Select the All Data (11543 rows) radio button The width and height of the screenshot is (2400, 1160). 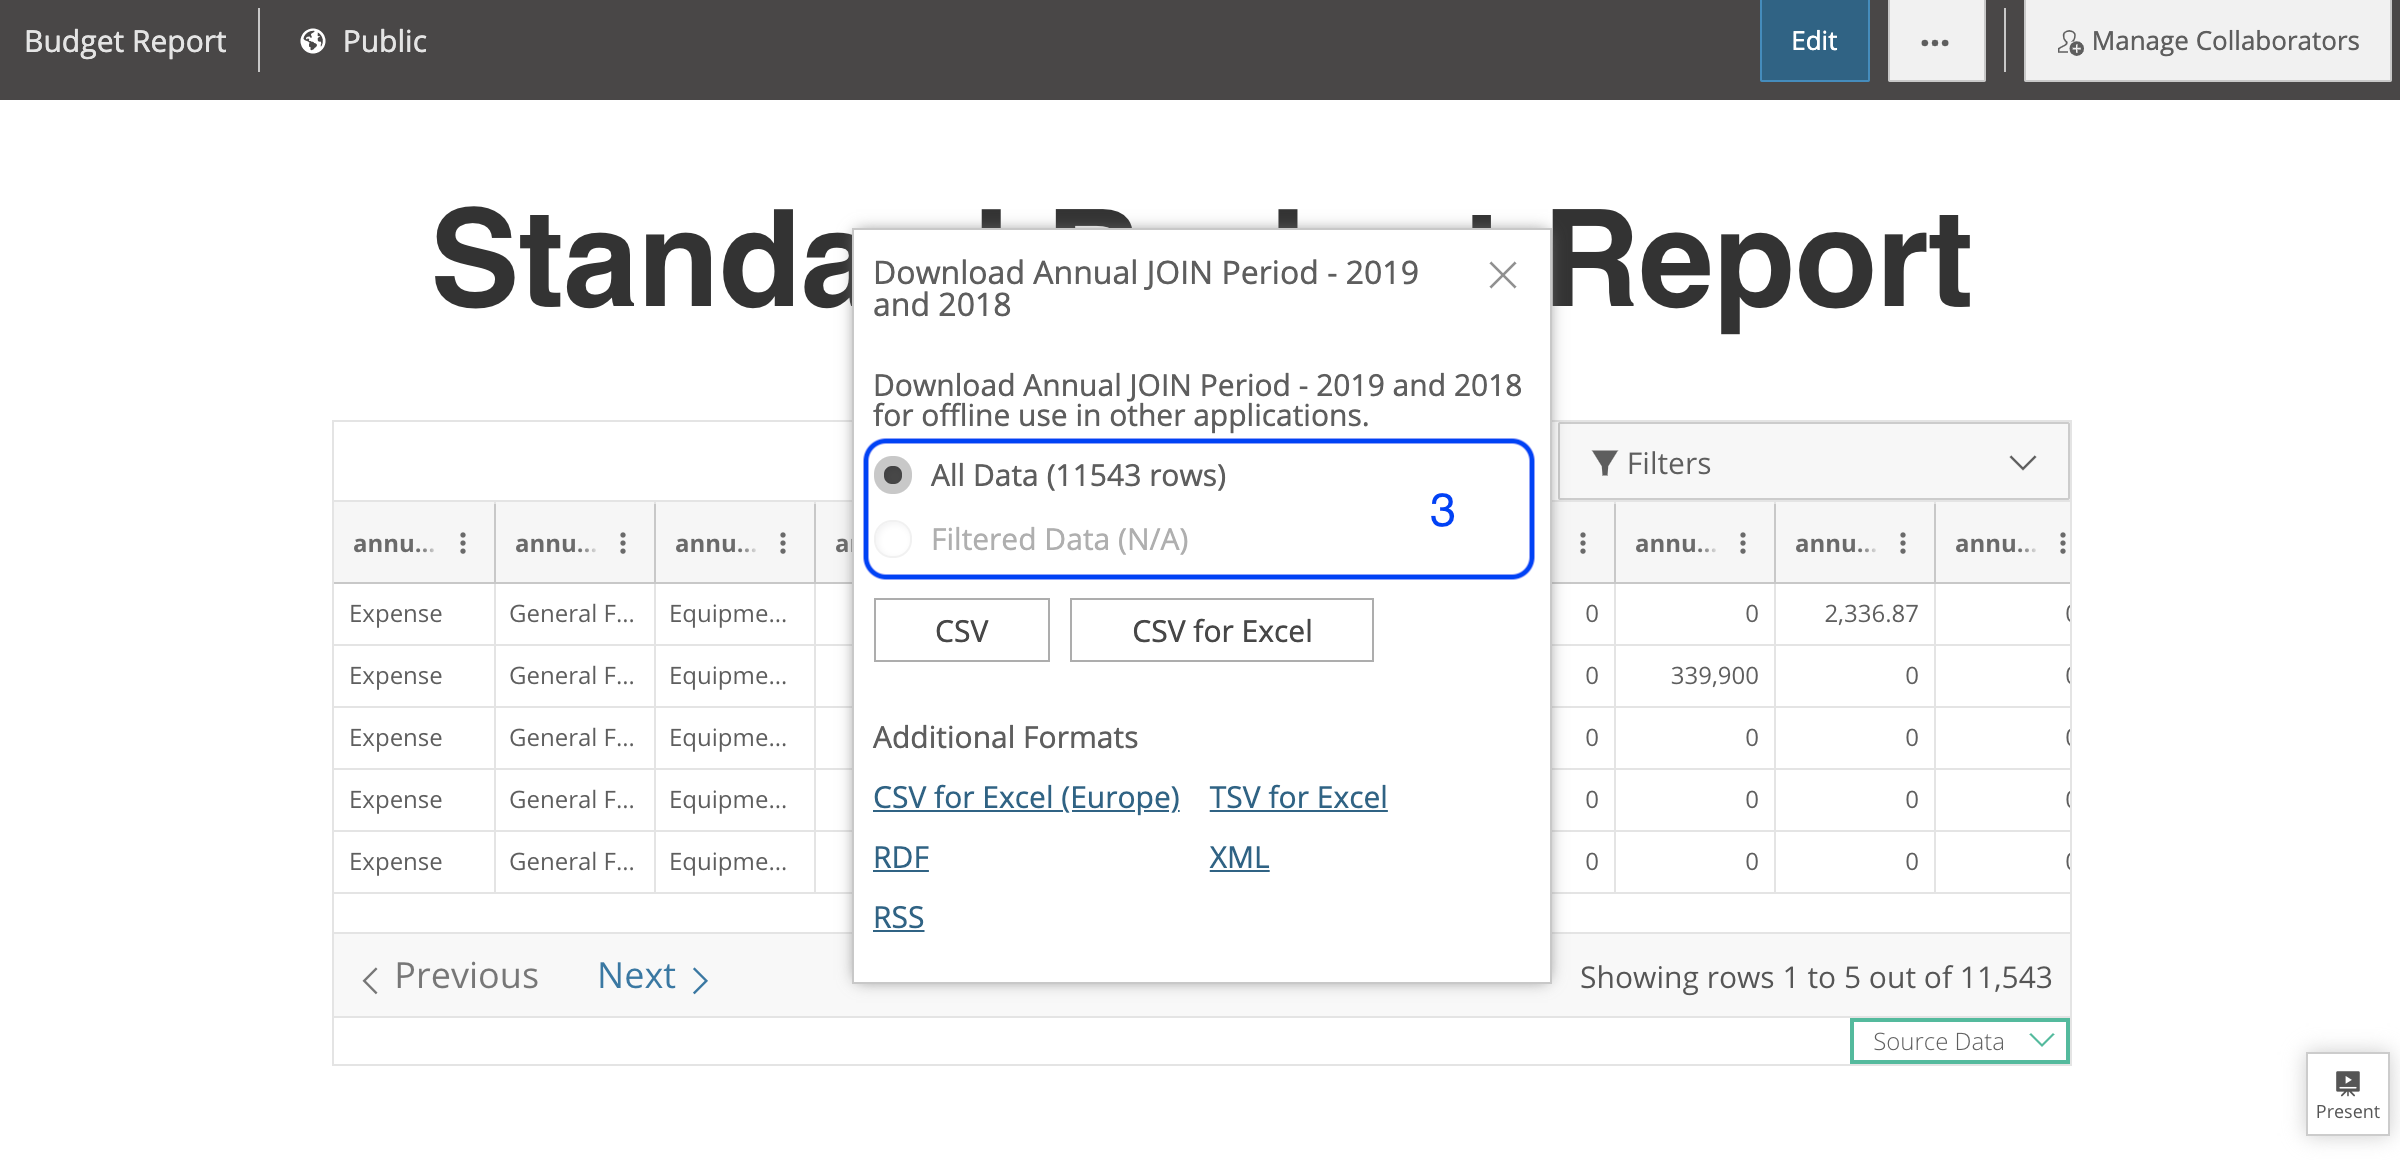point(893,475)
